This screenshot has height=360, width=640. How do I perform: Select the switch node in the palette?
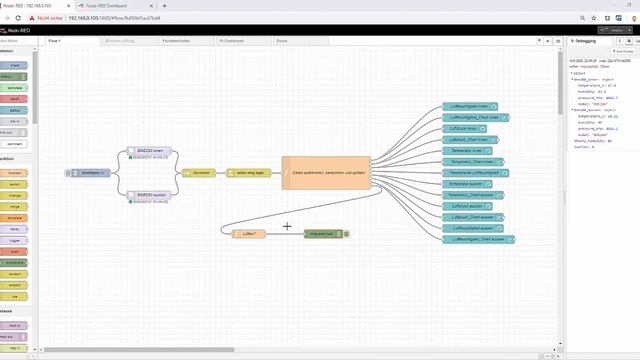pyautogui.click(x=14, y=184)
